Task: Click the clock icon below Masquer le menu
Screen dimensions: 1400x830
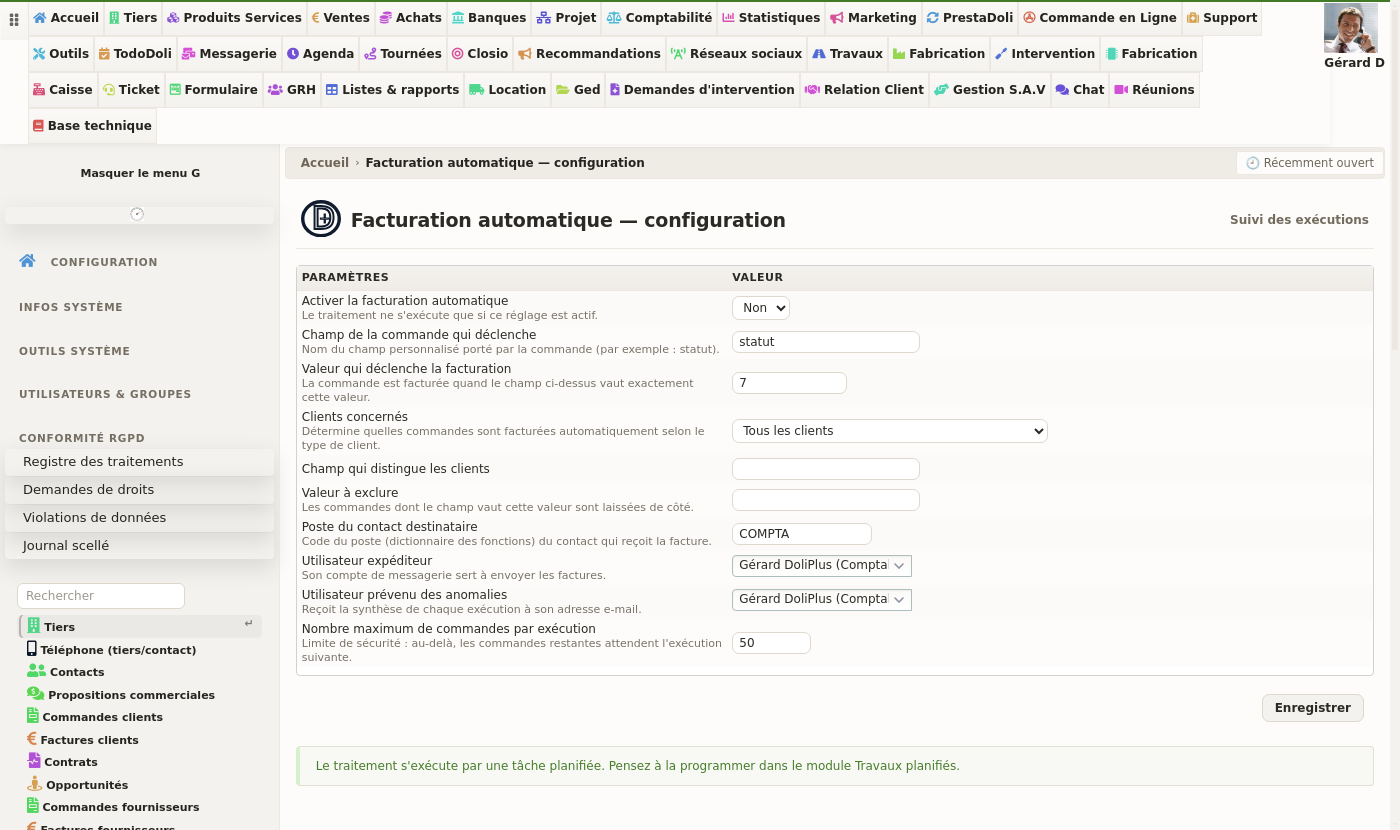Action: click(137, 214)
